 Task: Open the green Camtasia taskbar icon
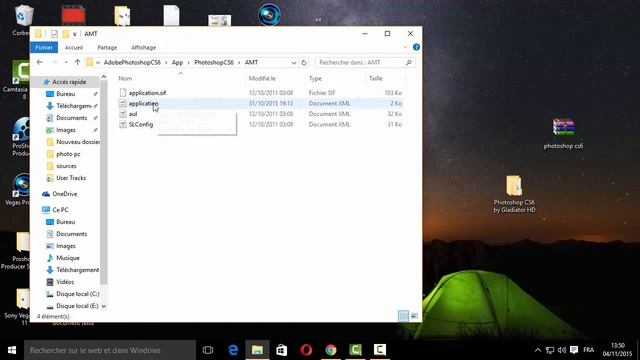pyautogui.click(x=355, y=350)
